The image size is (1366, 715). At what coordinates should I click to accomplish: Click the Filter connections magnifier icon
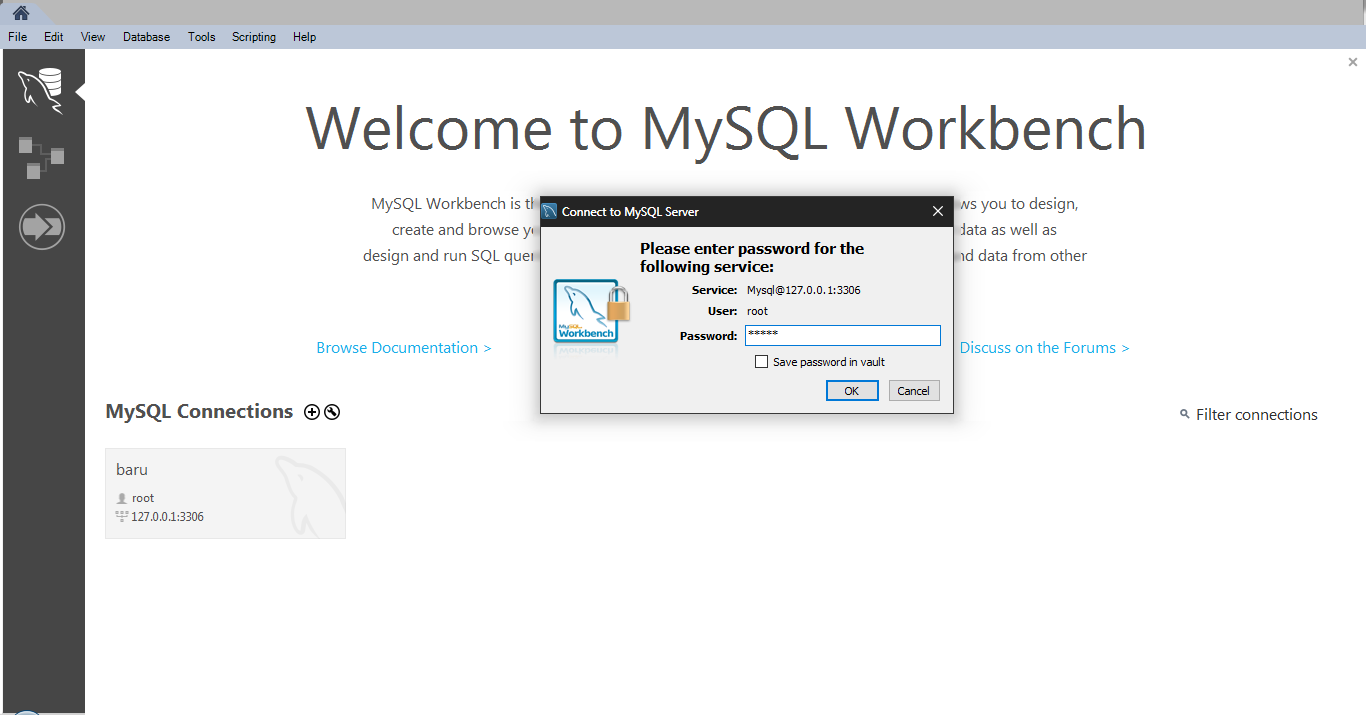pos(1185,414)
